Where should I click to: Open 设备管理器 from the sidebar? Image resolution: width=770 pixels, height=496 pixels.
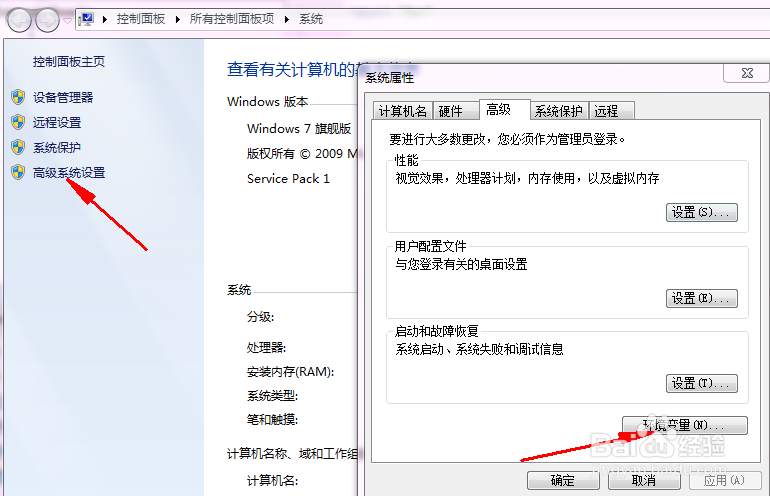coord(63,97)
